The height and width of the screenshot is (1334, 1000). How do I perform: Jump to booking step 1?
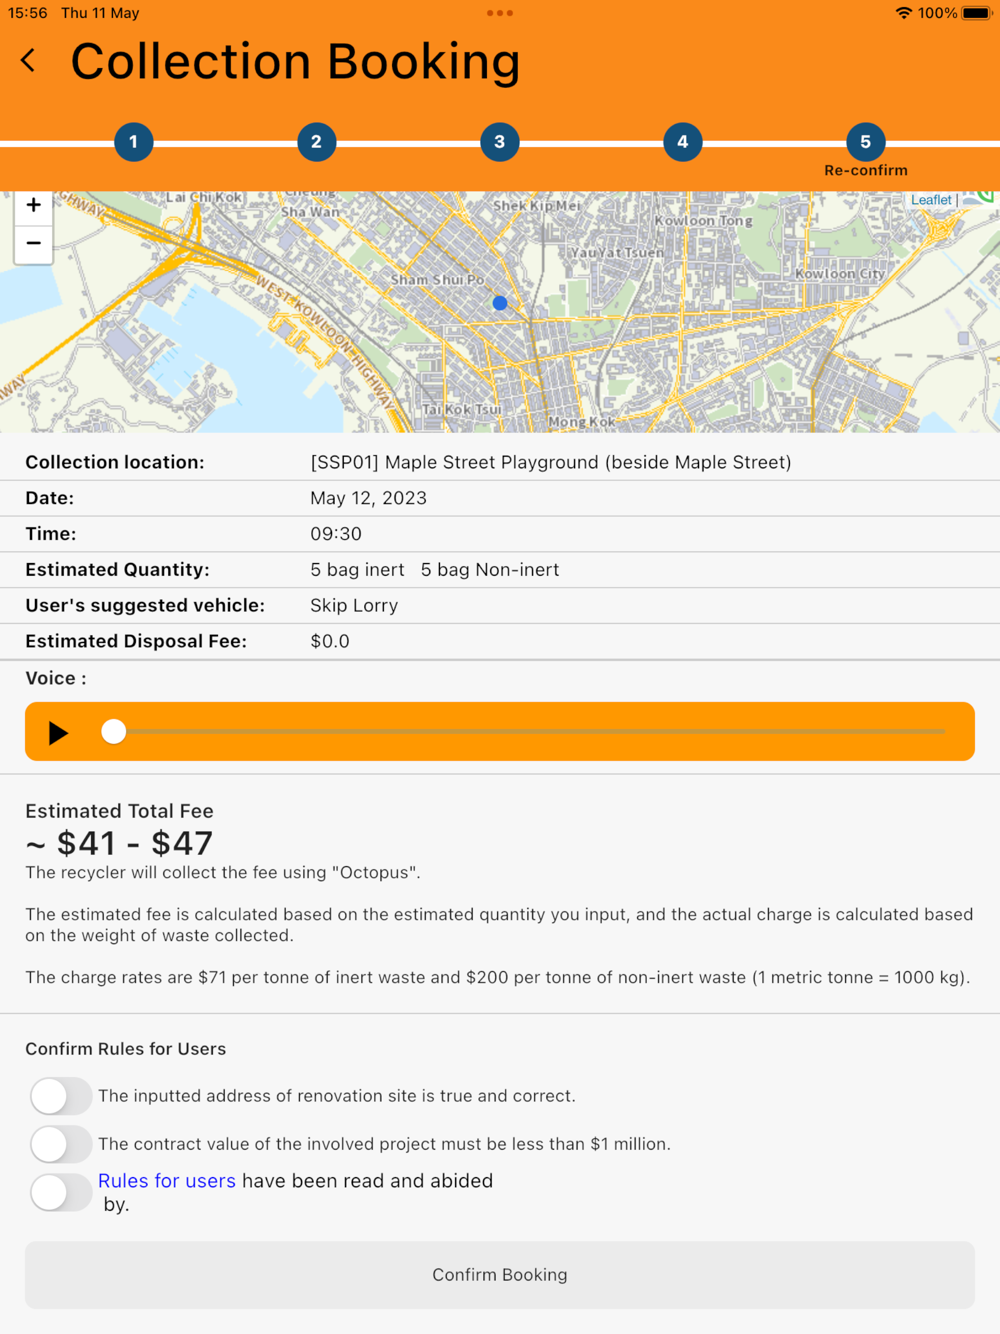click(x=133, y=142)
